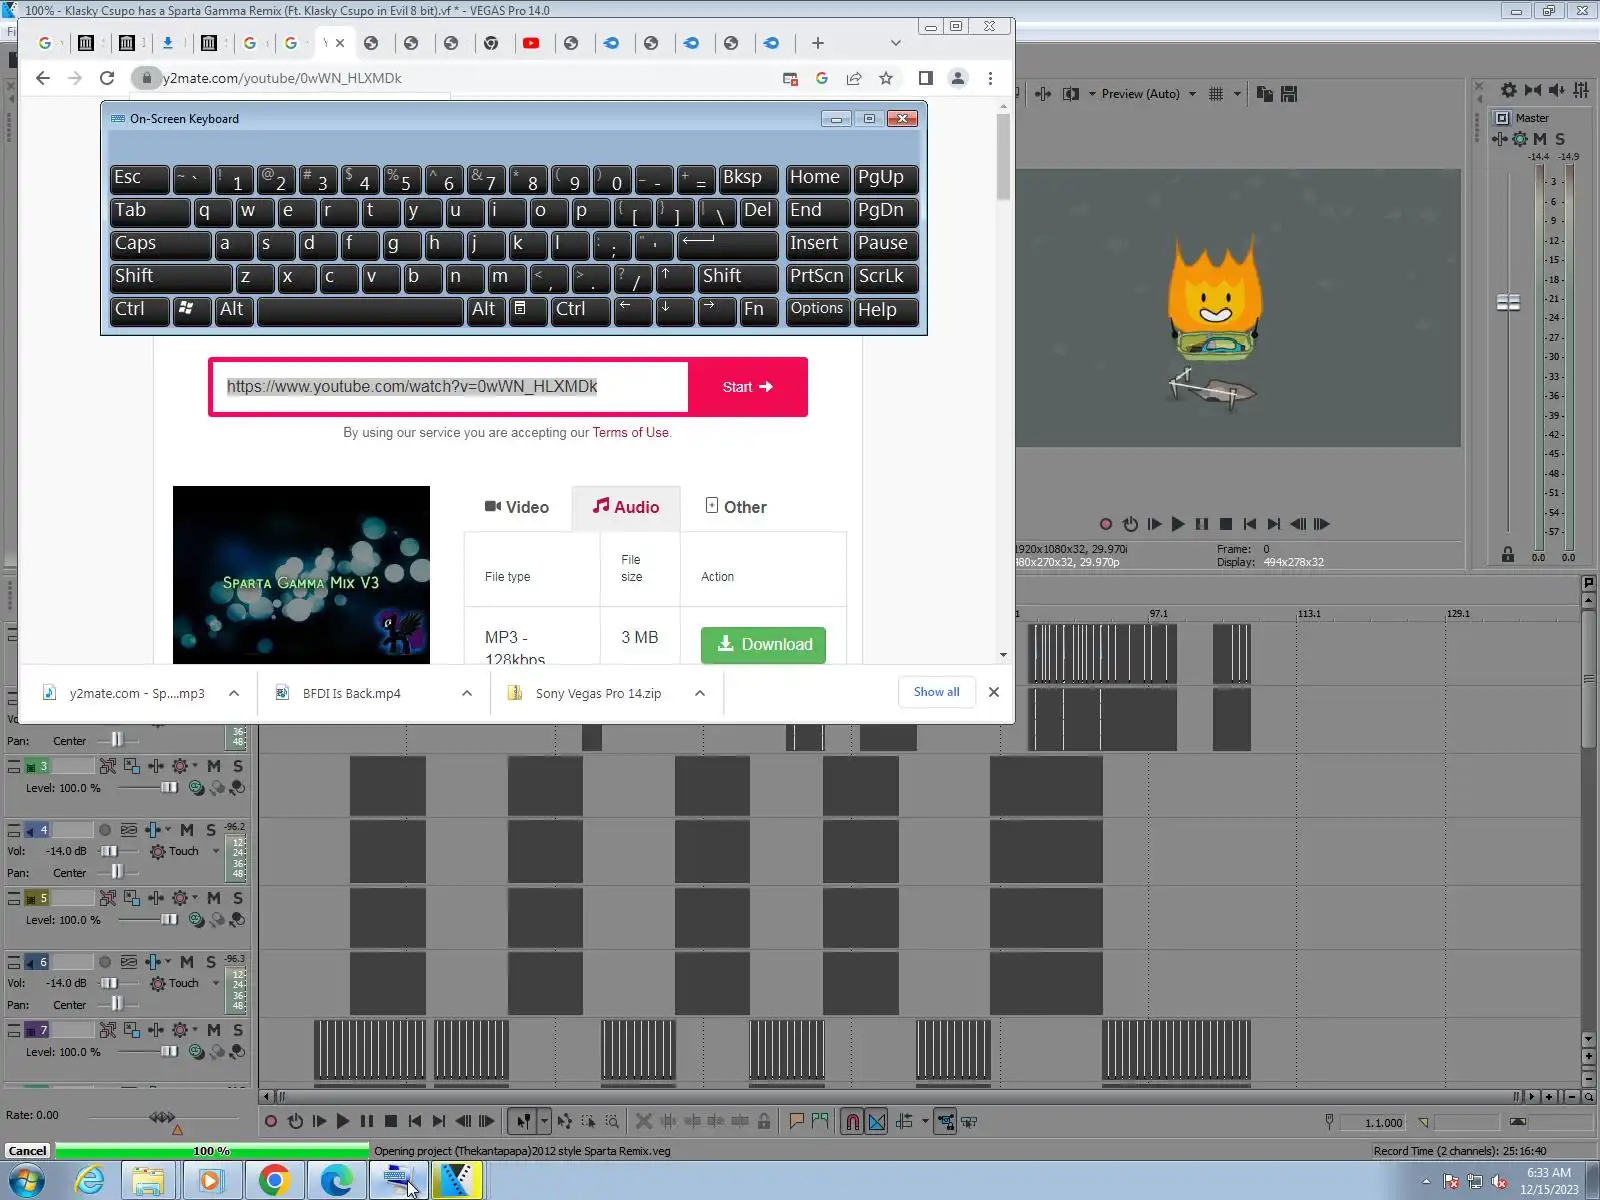Select the Normal Edit tool

523,1121
